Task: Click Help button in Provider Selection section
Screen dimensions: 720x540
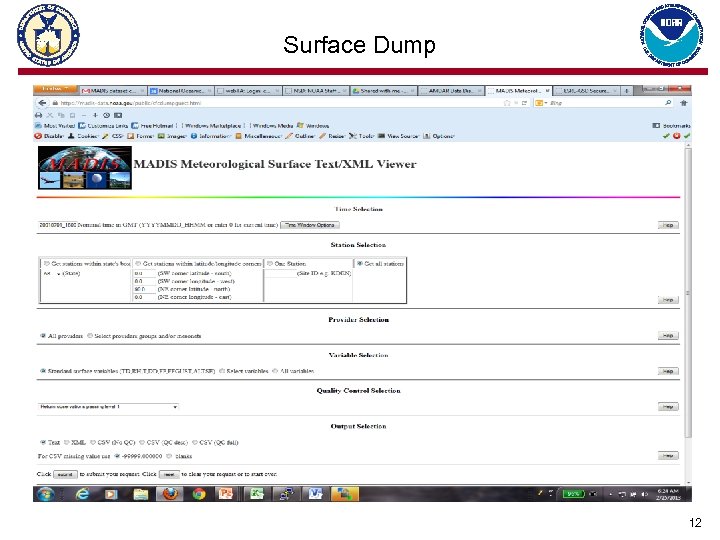Action: [x=668, y=336]
